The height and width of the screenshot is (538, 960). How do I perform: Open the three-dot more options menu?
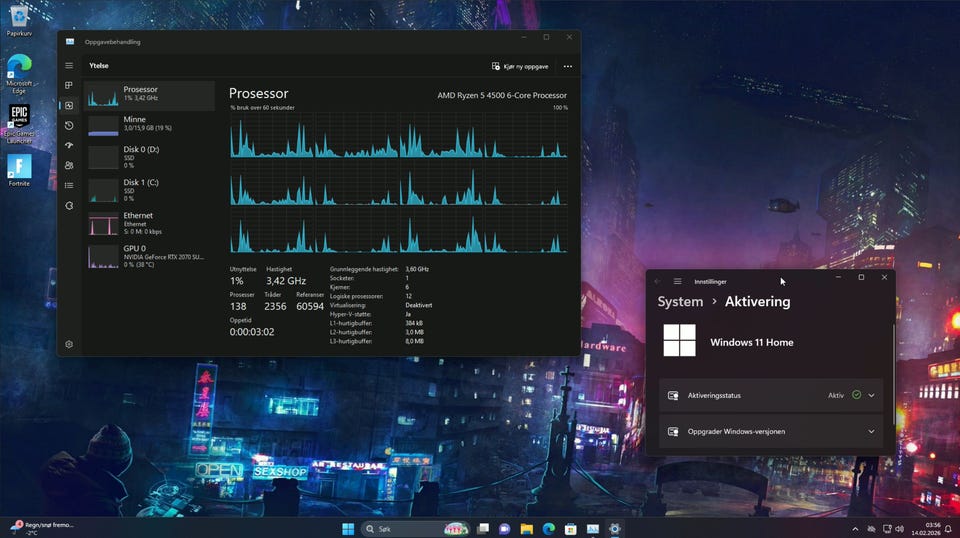[x=567, y=67]
